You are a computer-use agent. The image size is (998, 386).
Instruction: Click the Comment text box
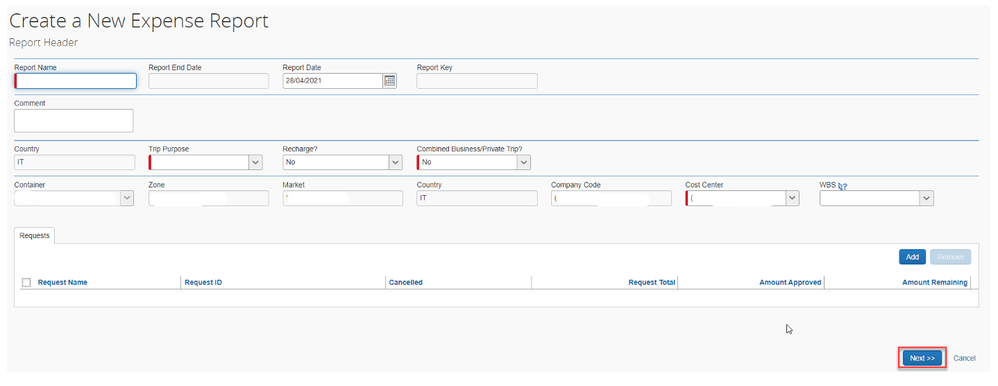coord(74,120)
